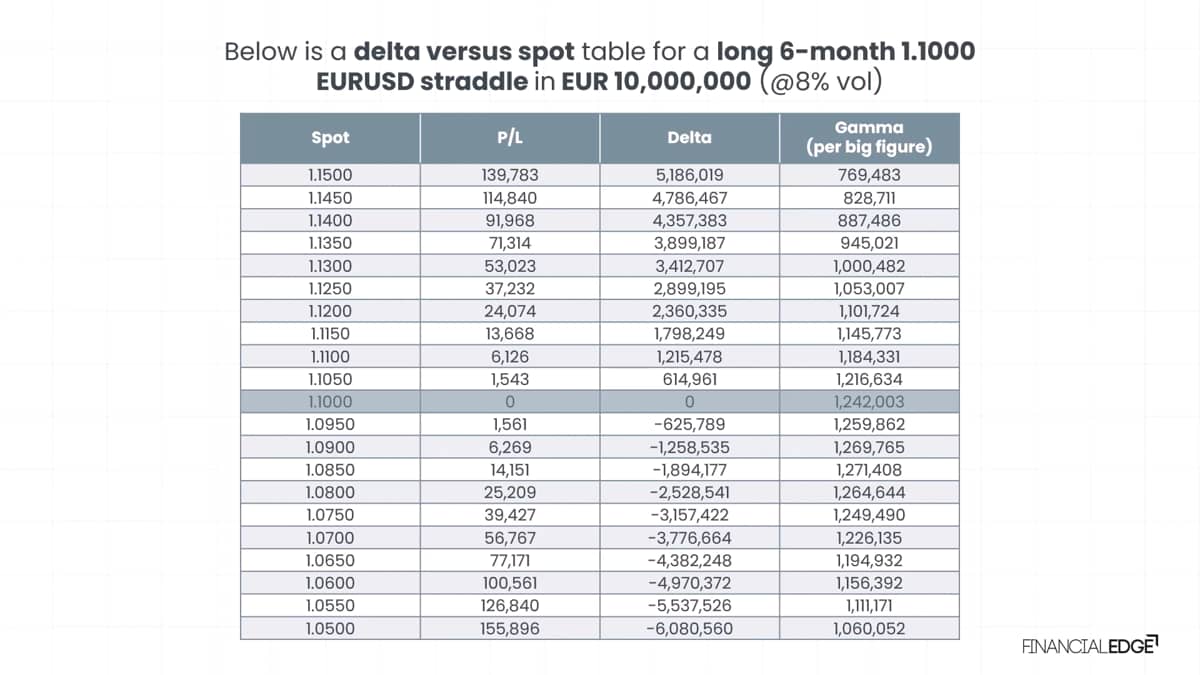Select delta value -625,789

(x=690, y=424)
